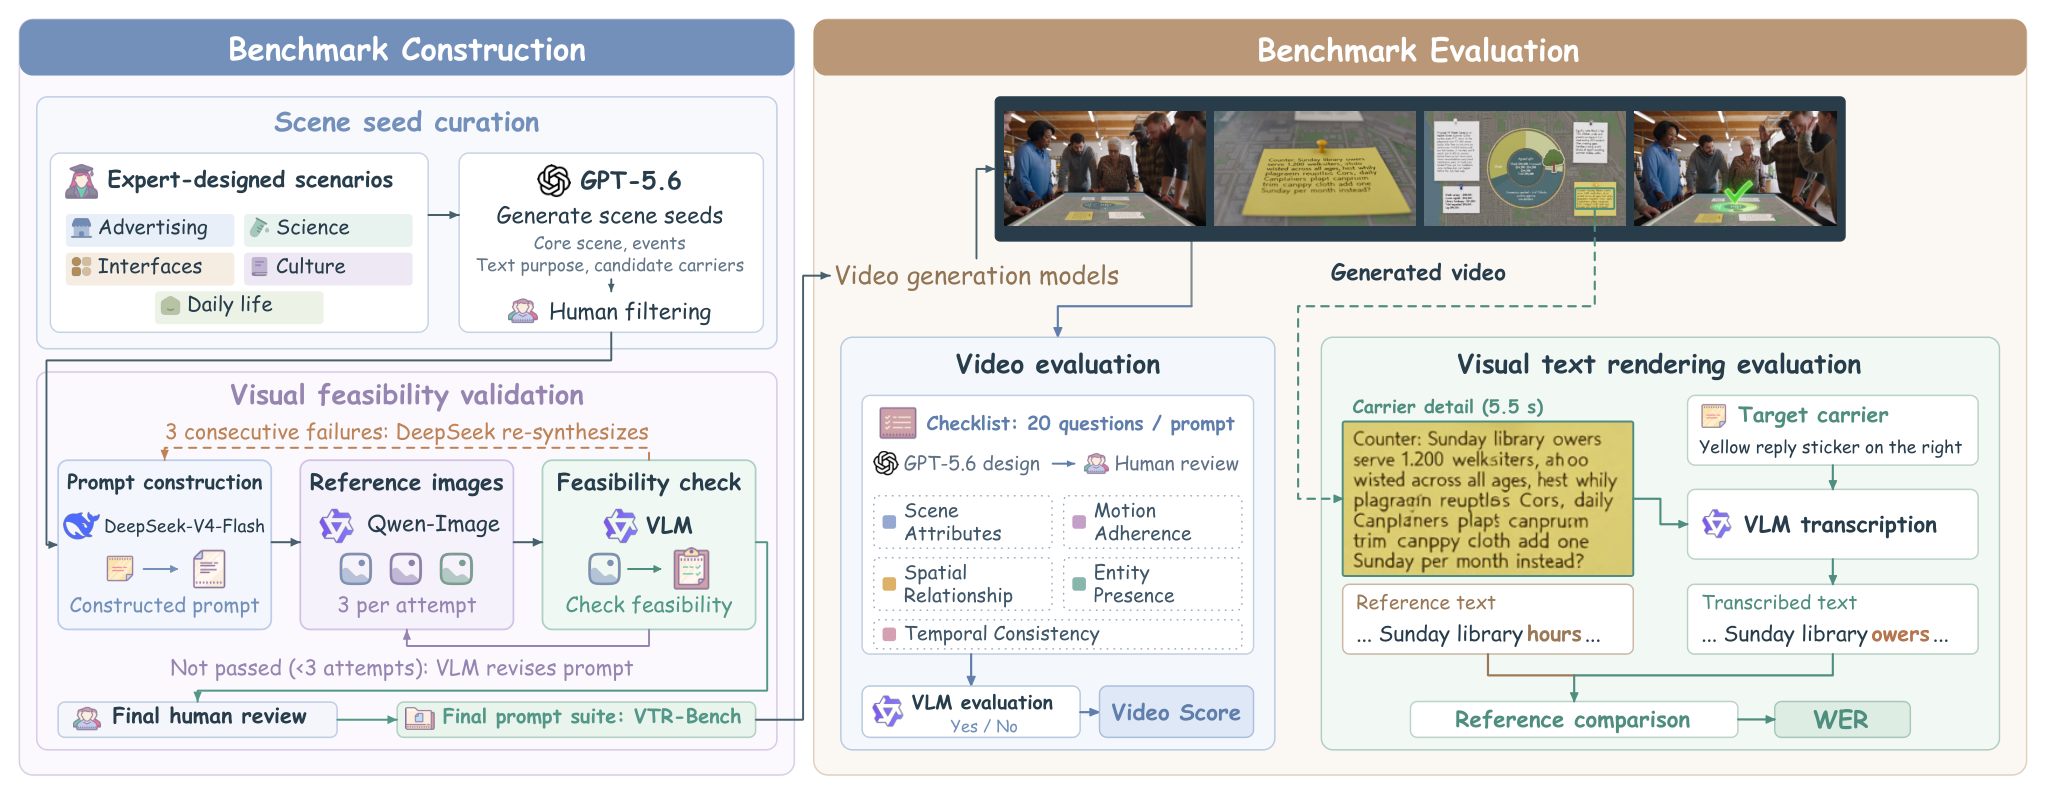Click the Video Score box

click(x=1176, y=712)
